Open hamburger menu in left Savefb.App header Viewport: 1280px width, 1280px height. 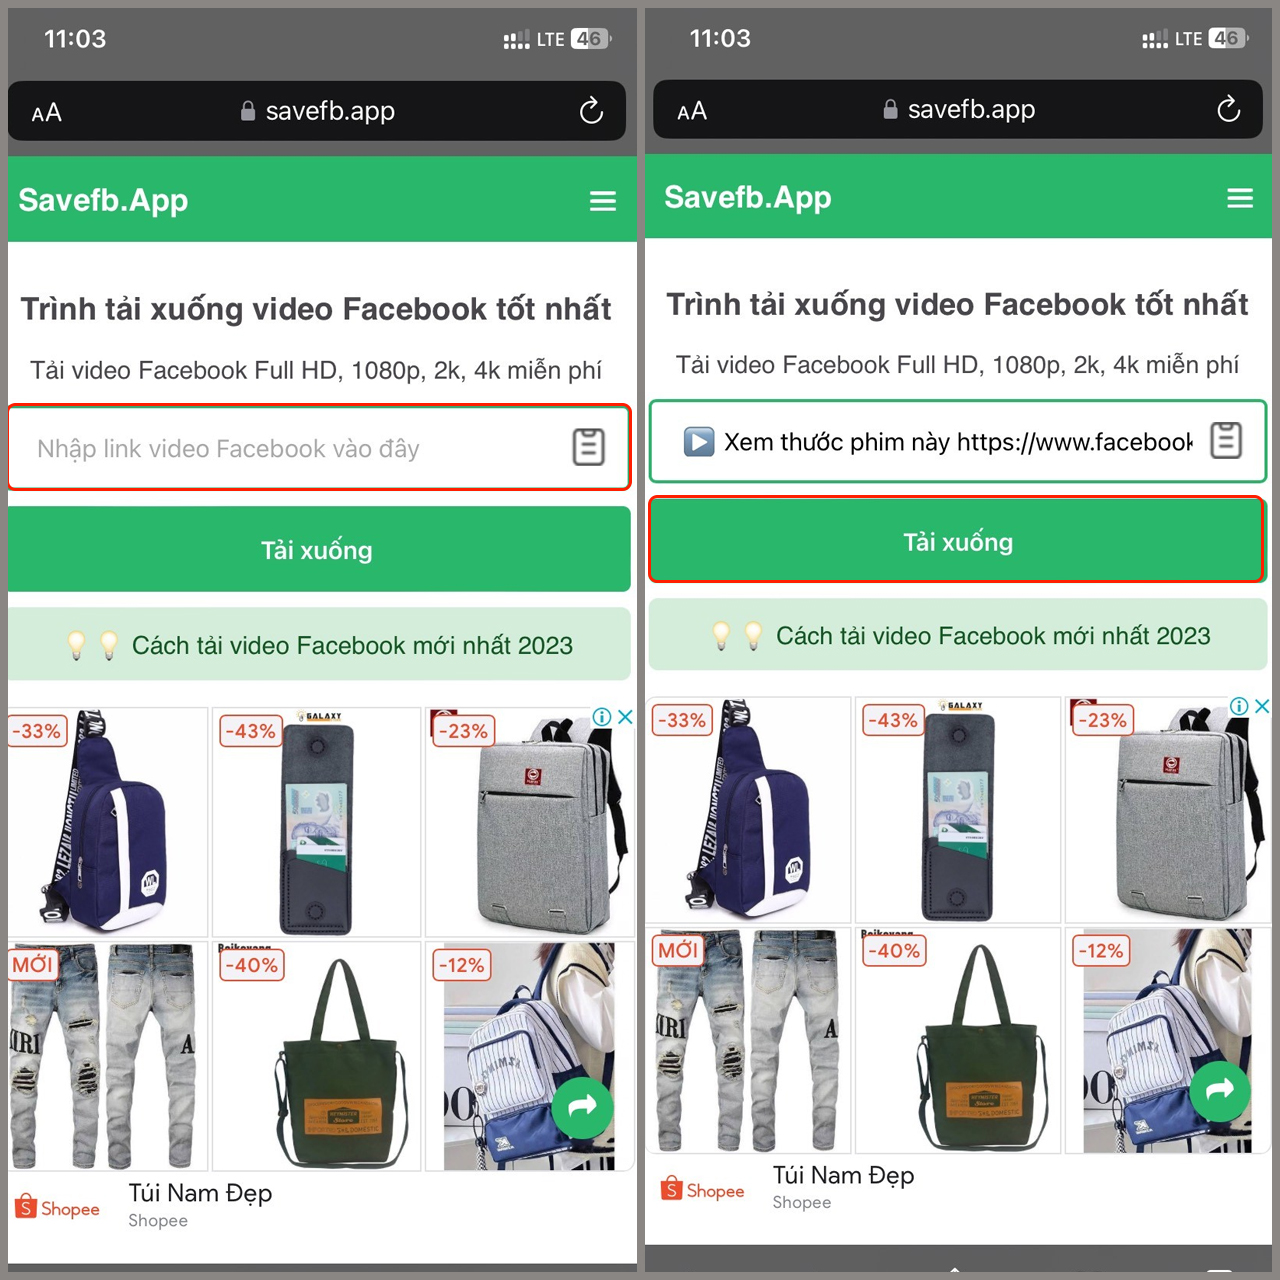coord(603,201)
